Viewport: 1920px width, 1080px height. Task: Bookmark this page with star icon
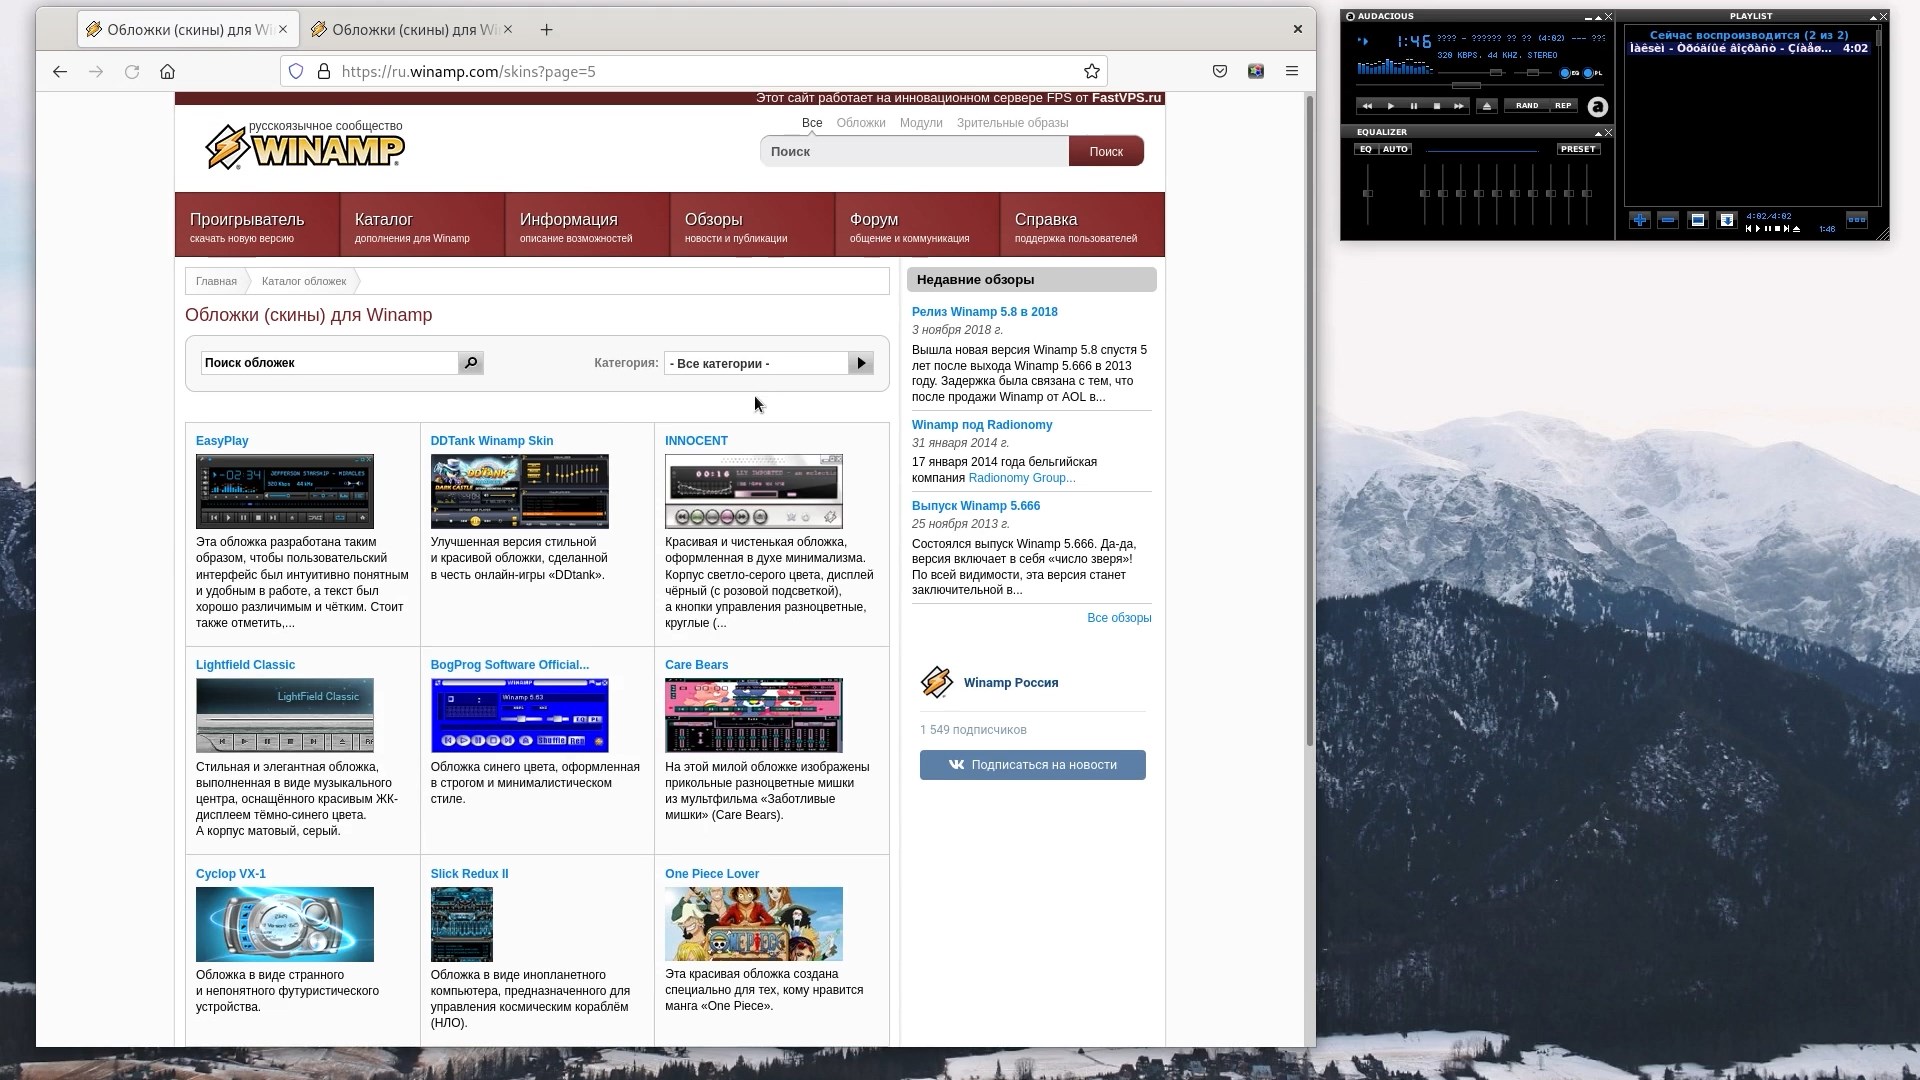pyautogui.click(x=1092, y=72)
